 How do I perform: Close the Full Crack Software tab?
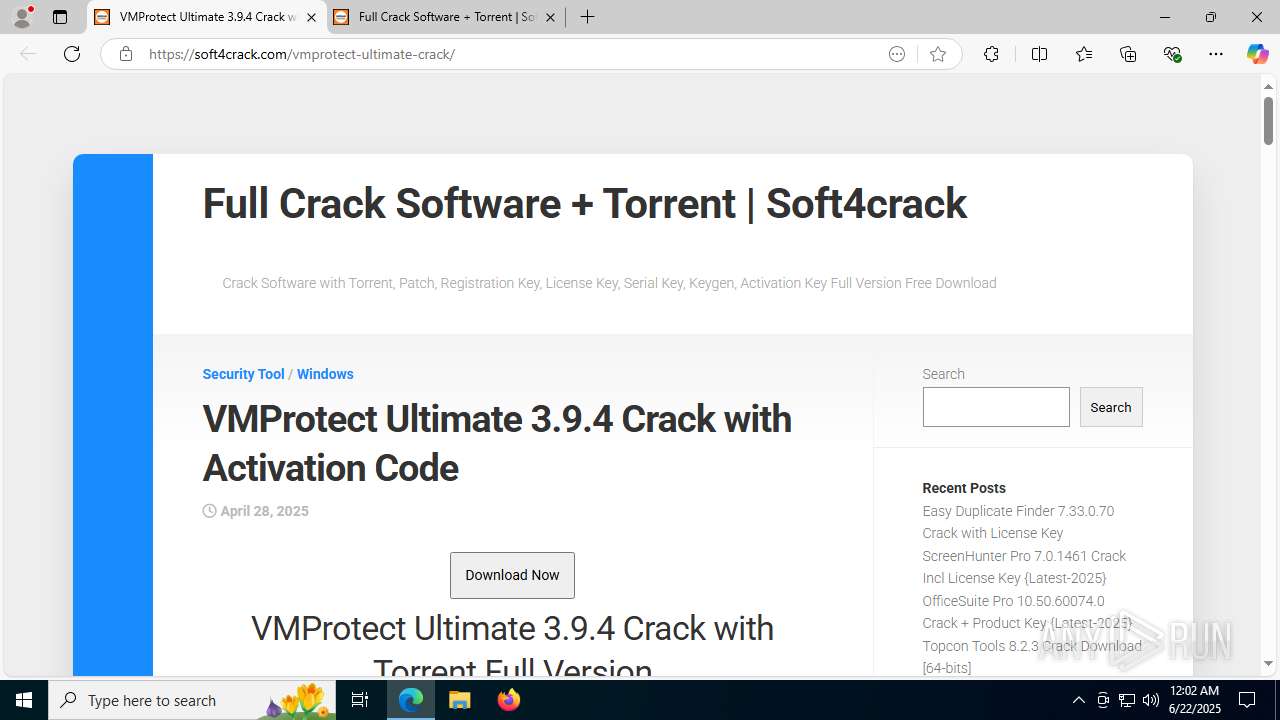(x=550, y=17)
